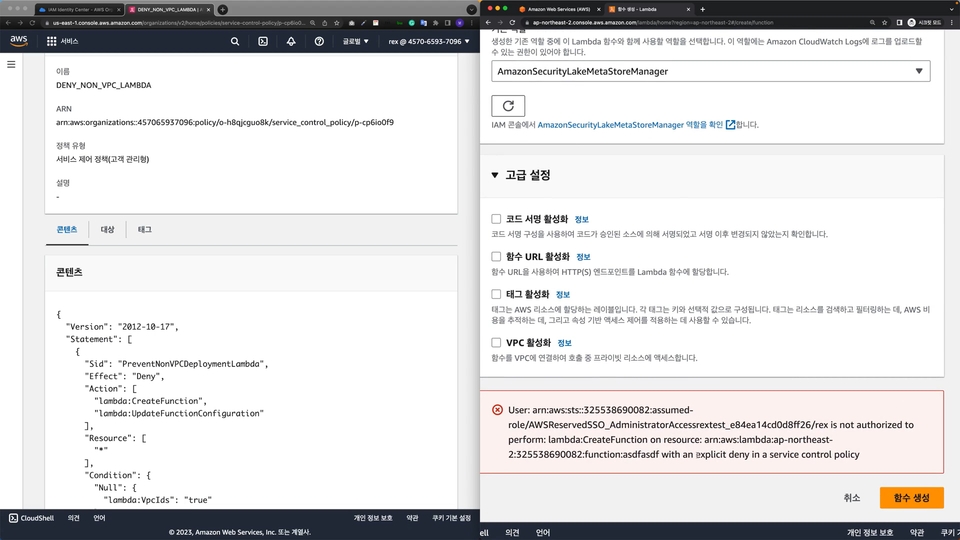Click the CloudShell icon in left footer
This screenshot has height=540, width=960.
[x=13, y=518]
